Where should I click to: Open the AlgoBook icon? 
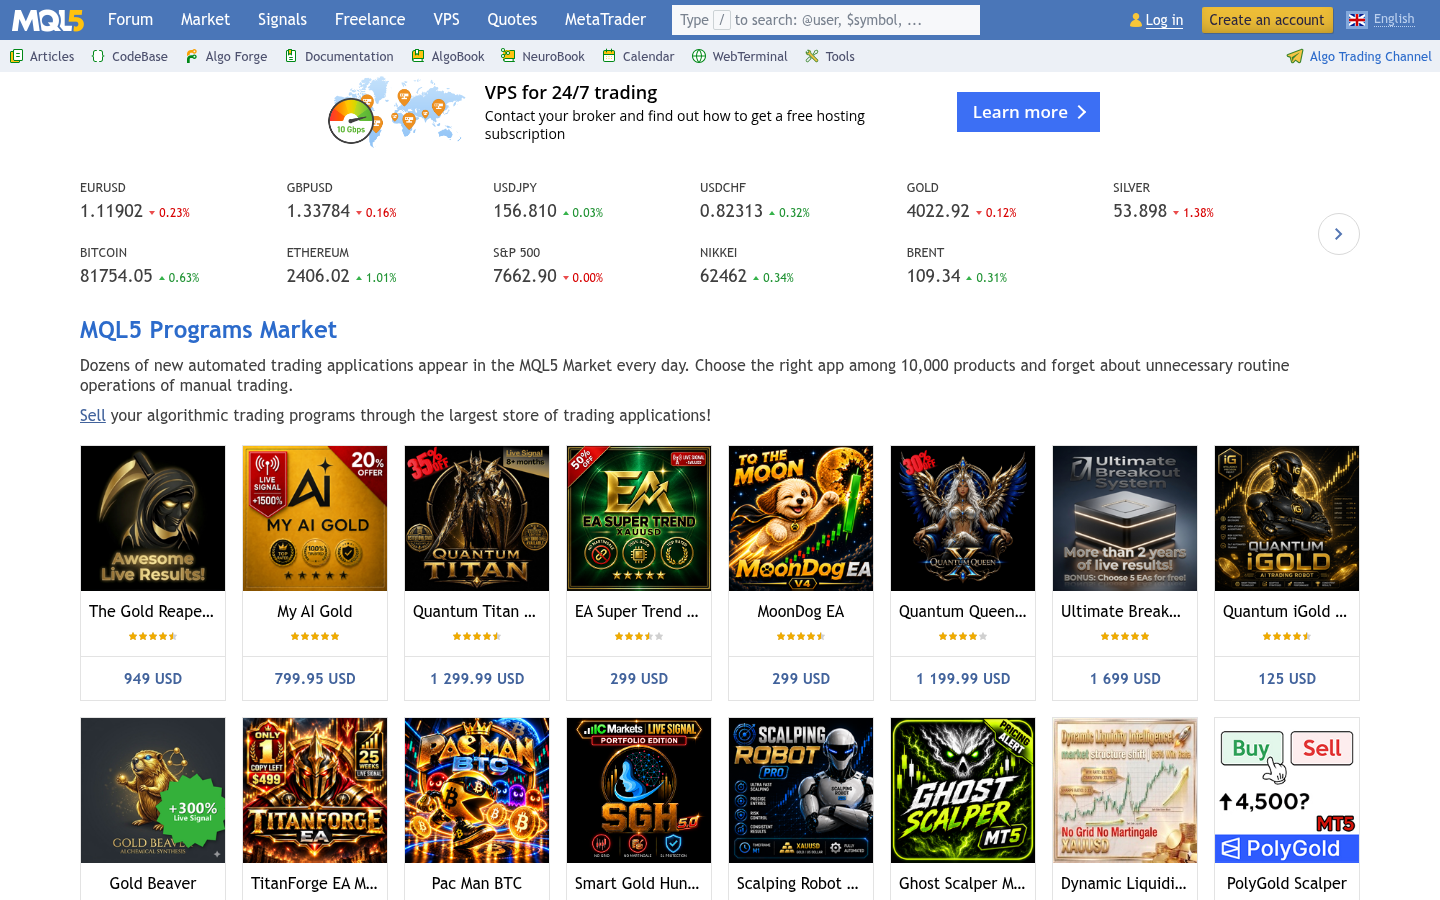coord(418,56)
